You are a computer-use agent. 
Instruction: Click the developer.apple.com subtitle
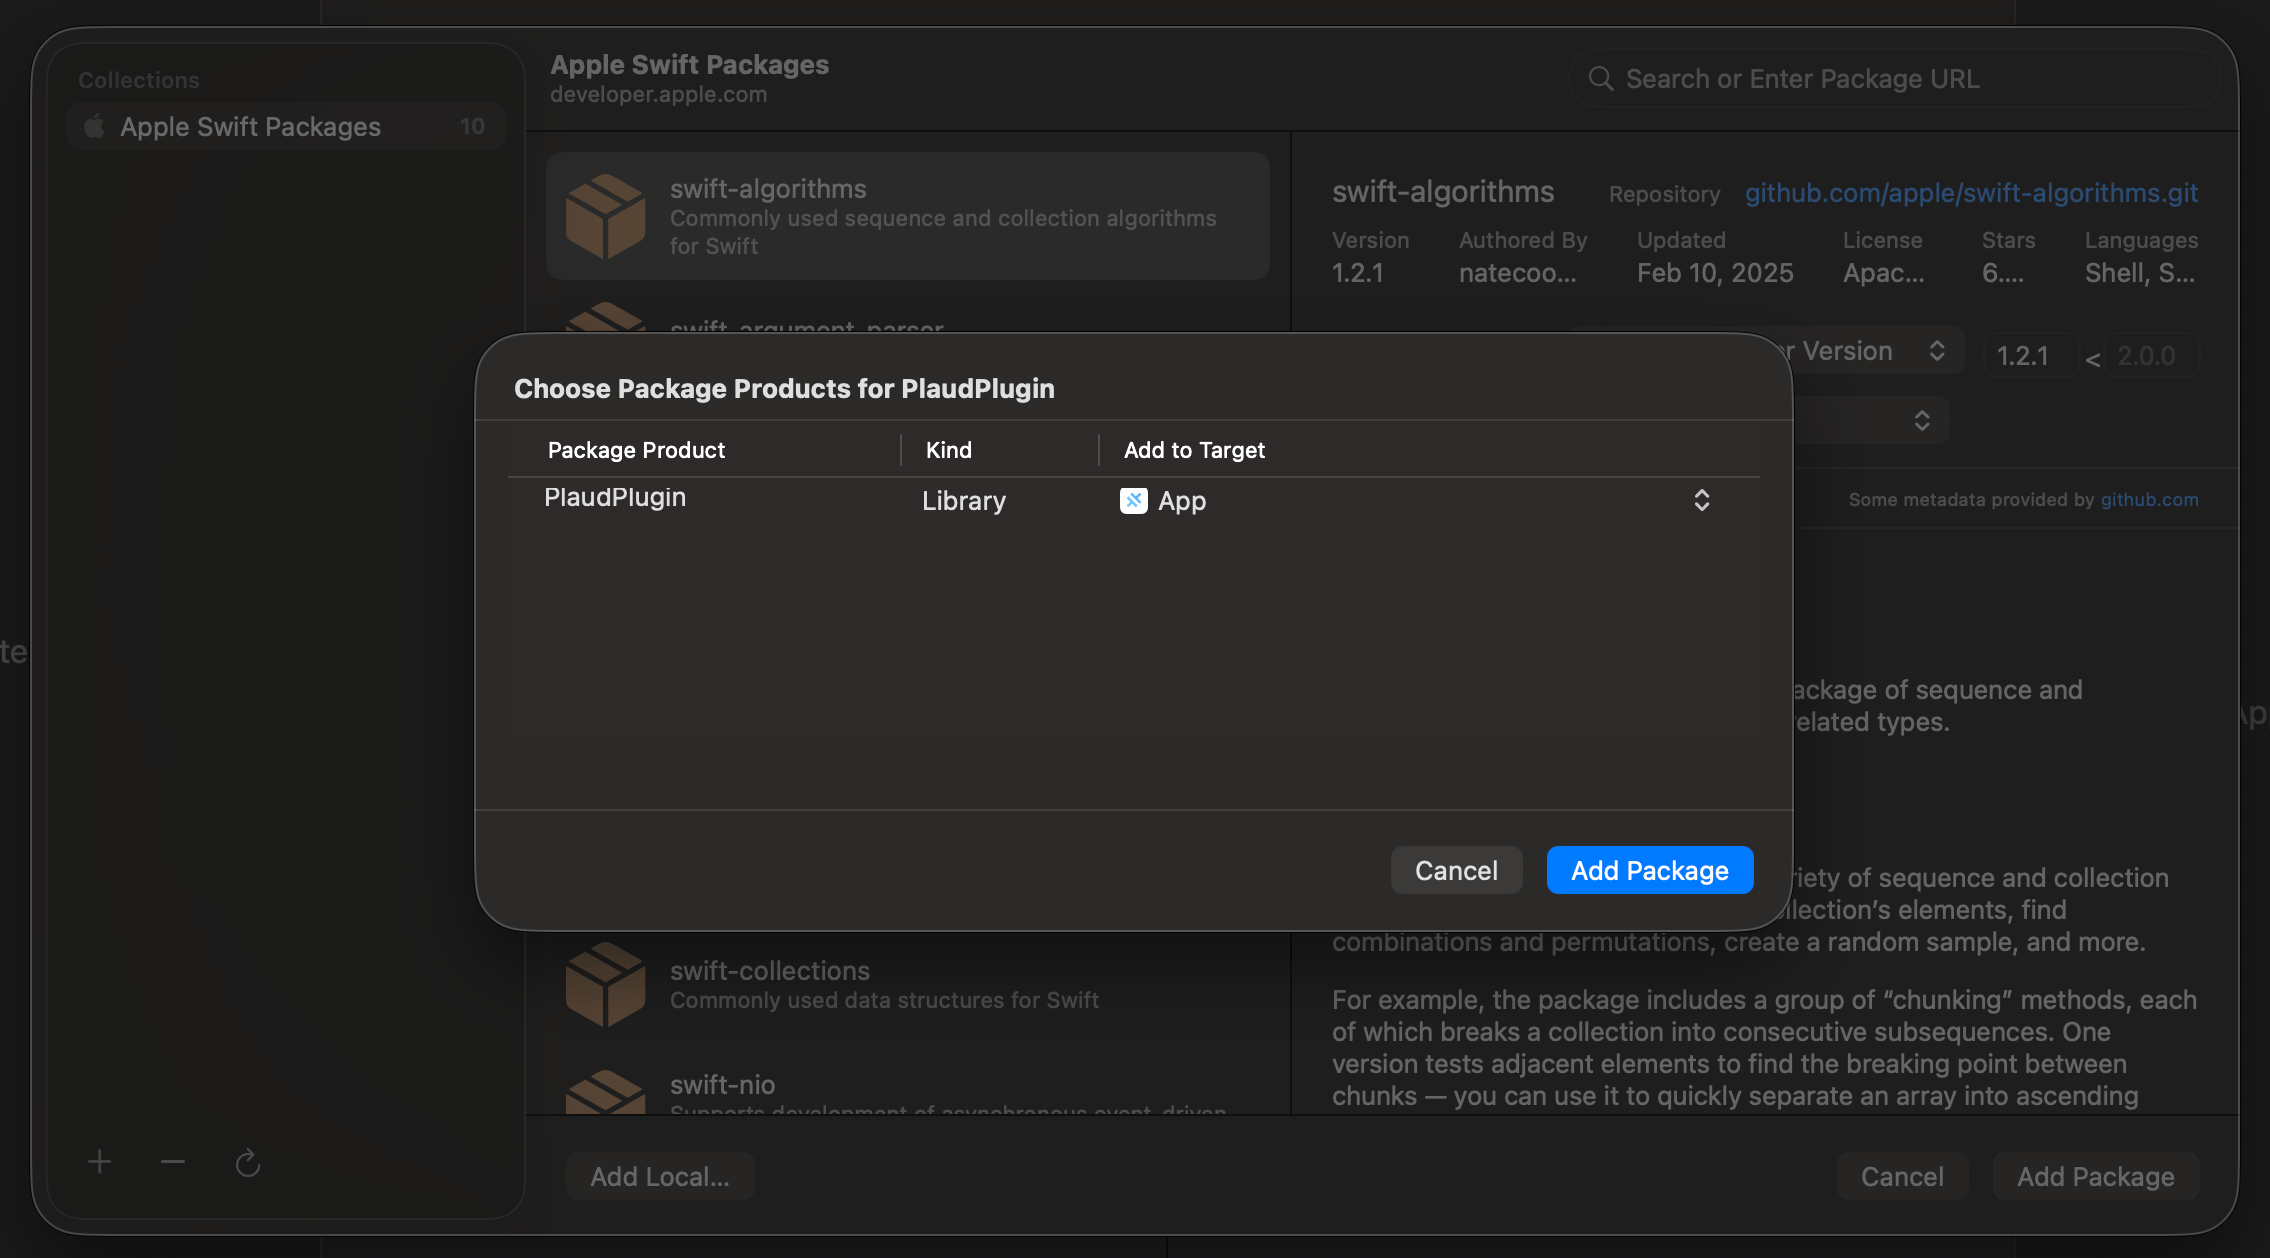[658, 95]
